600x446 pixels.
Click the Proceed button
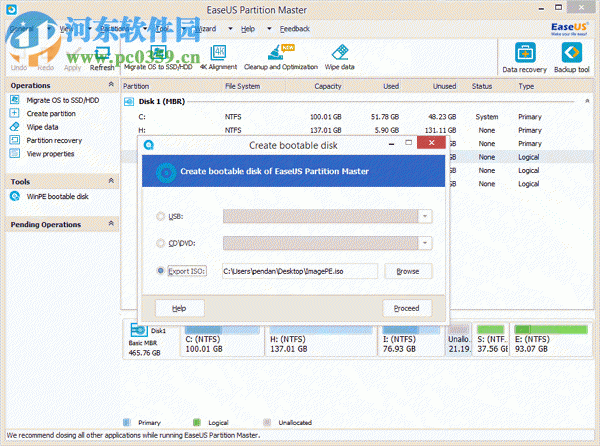click(x=406, y=308)
